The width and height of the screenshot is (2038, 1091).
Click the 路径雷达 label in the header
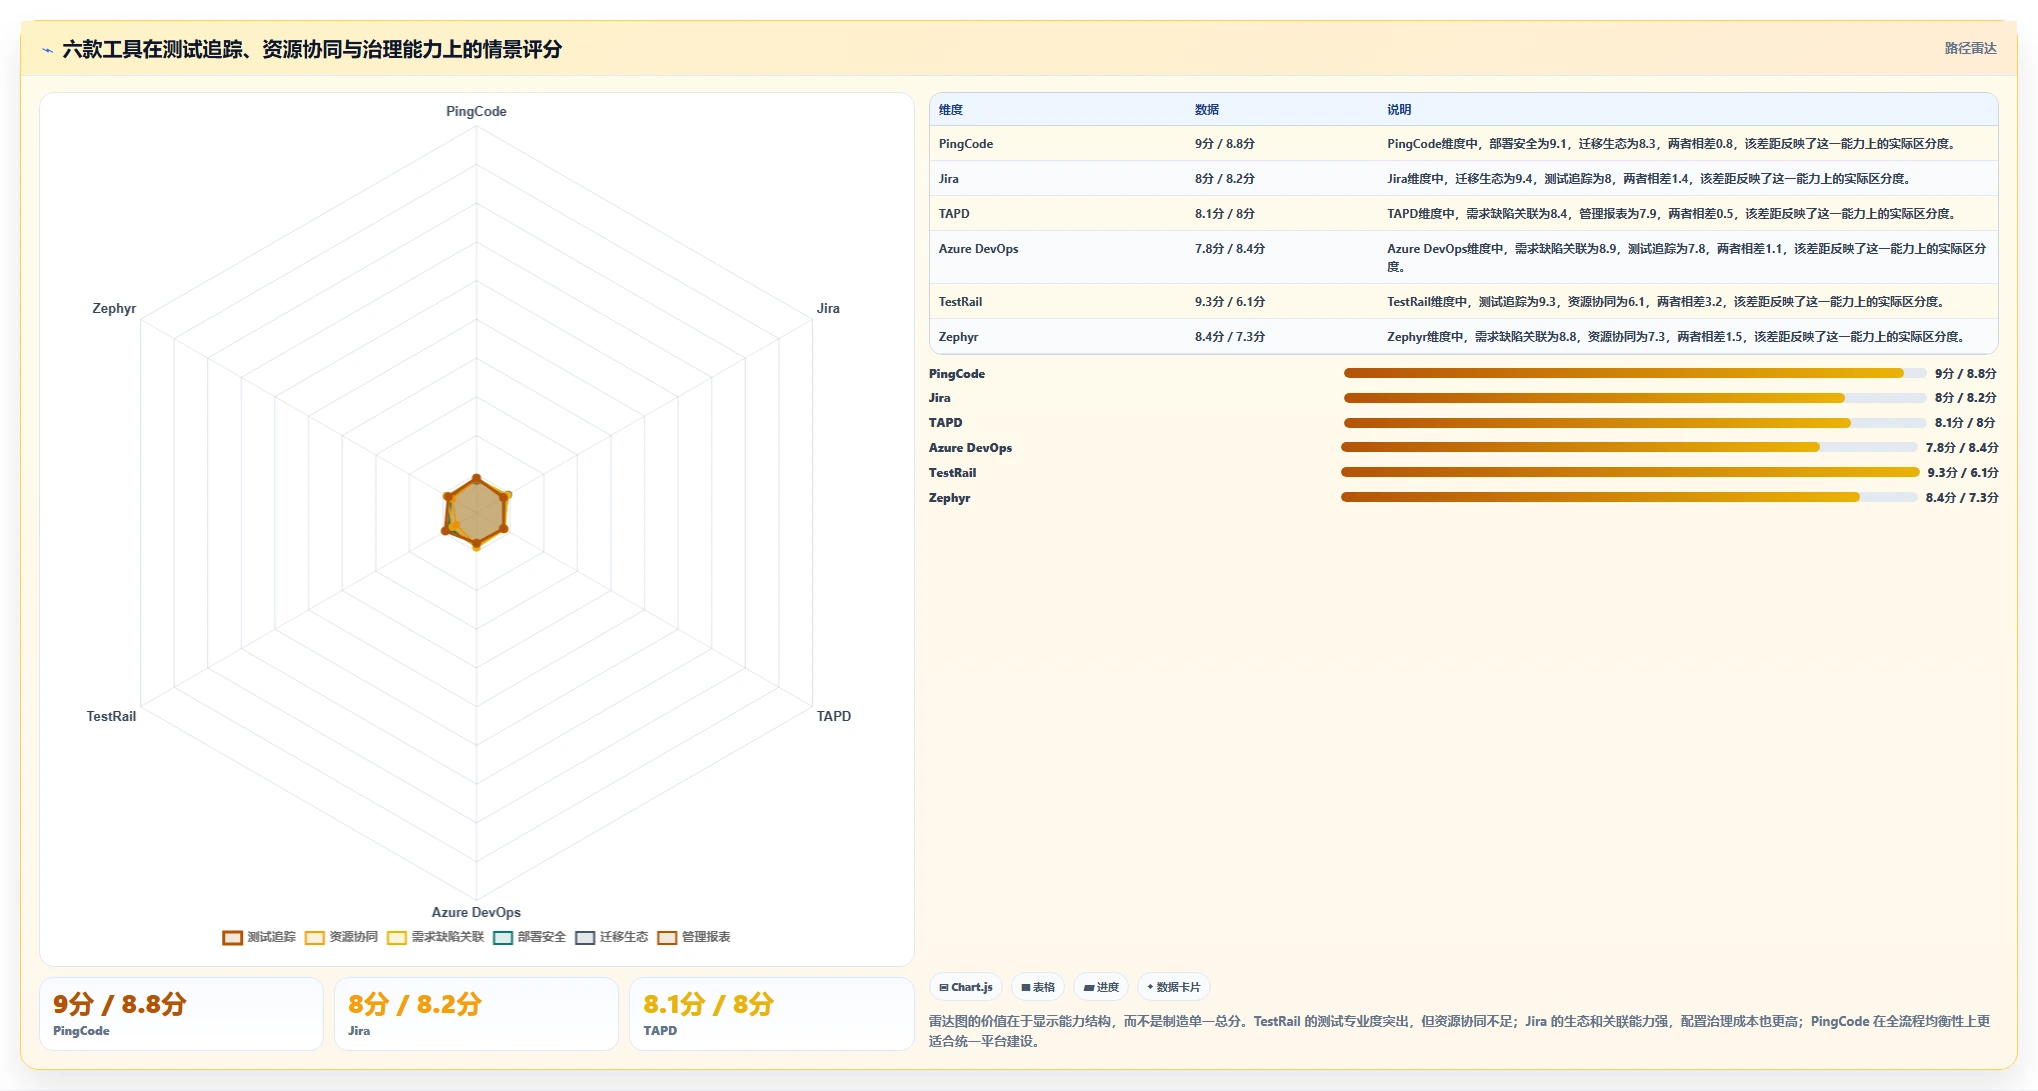click(x=1970, y=48)
